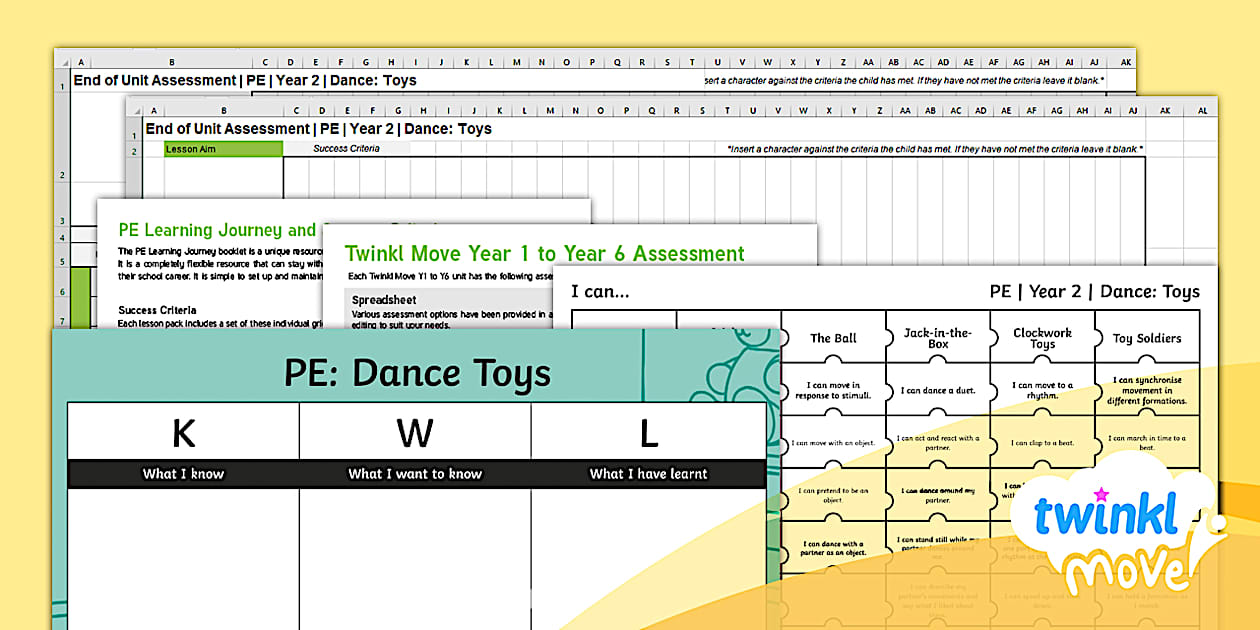
Task: Select the 'What I want to know' header bar
Action: click(x=414, y=474)
